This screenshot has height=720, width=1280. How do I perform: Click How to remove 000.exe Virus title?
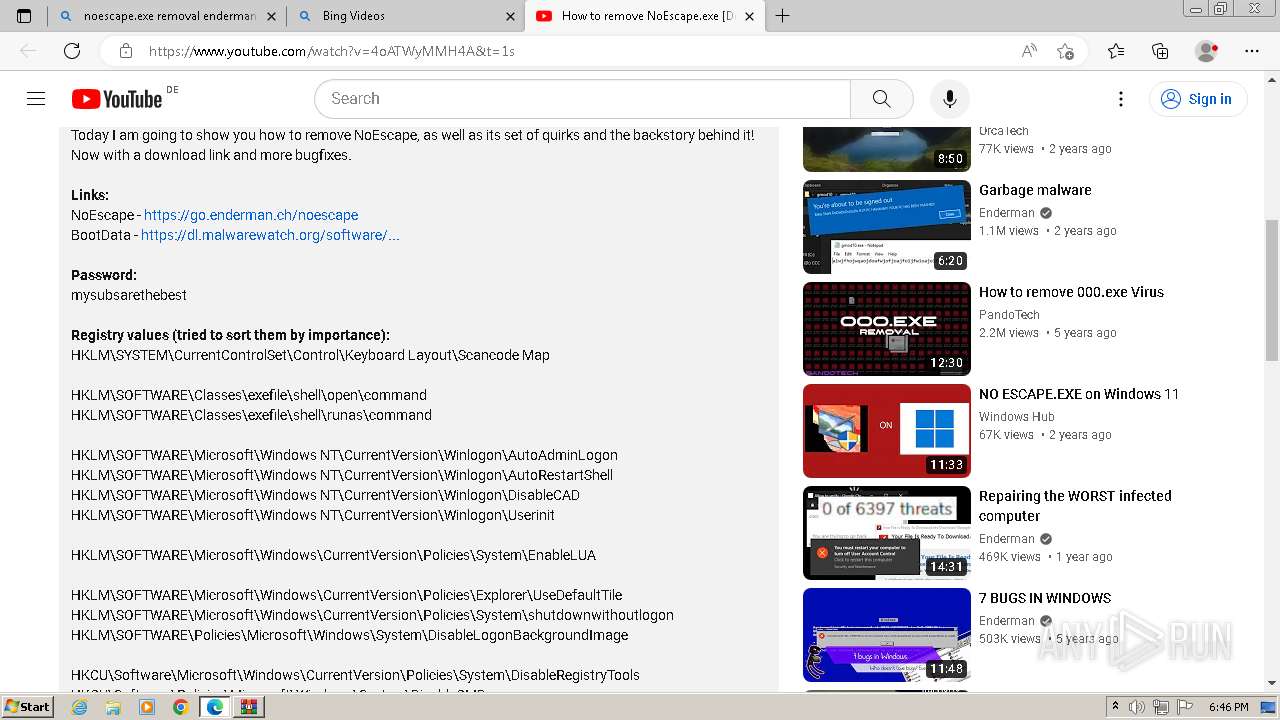pyautogui.click(x=1071, y=292)
